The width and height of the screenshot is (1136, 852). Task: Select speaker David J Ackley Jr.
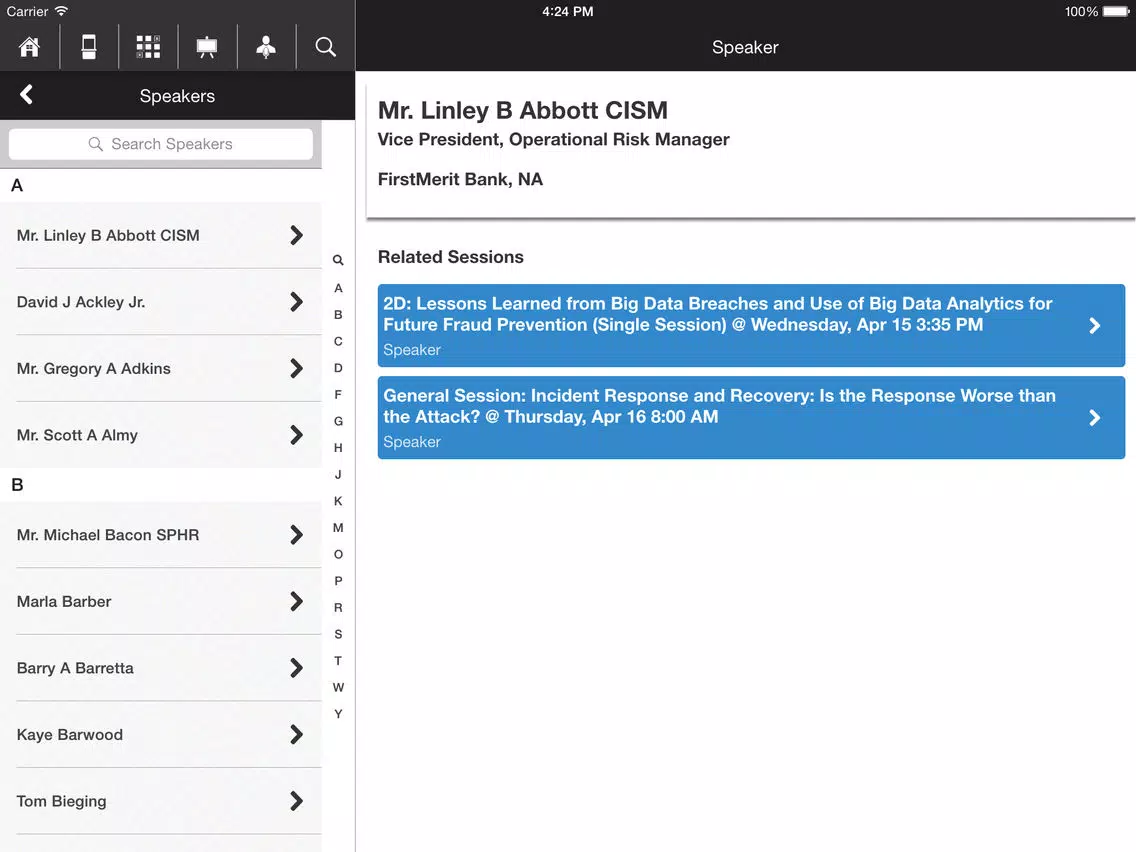click(x=161, y=302)
